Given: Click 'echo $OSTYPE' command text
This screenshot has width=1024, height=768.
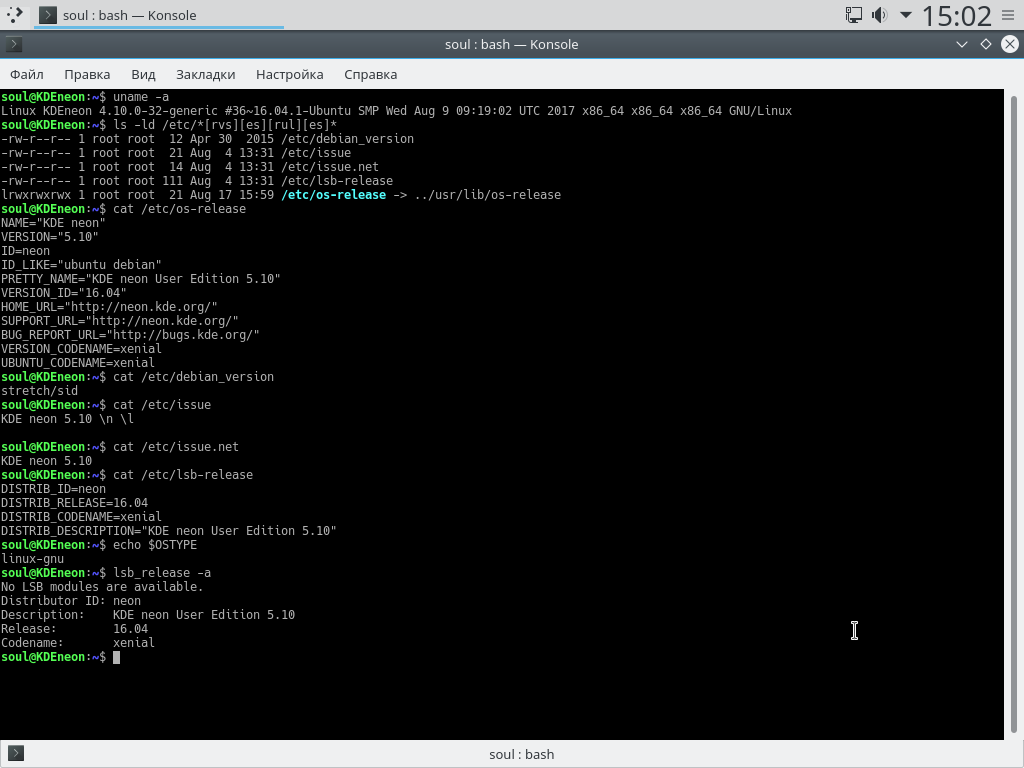Looking at the screenshot, I should pyautogui.click(x=155, y=545).
